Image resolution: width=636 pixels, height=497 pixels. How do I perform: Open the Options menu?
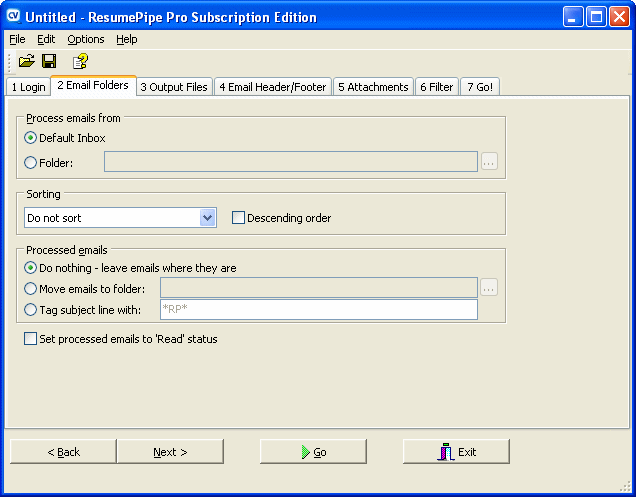[86, 39]
